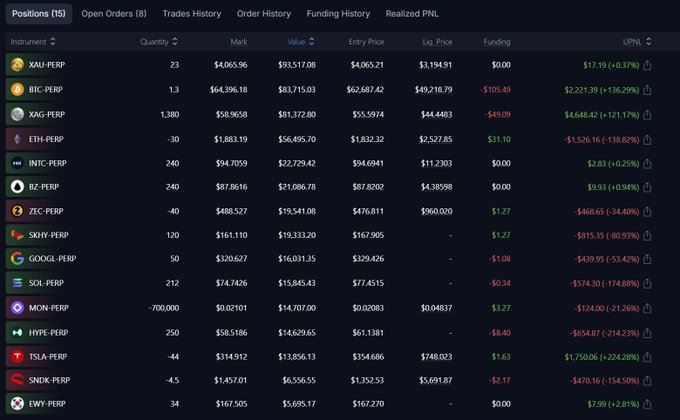Sort positions by Value column
This screenshot has height=420, width=680.
click(301, 42)
